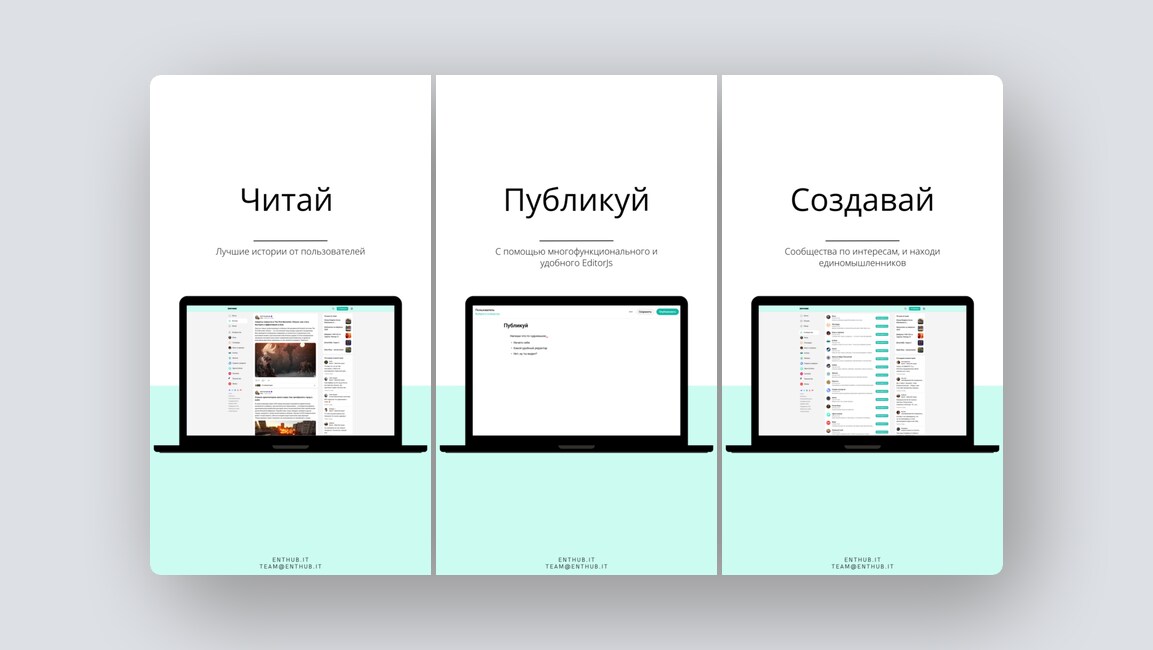Click the teal header button on the Читай laptop
1153x650 pixels.
pyautogui.click(x=343, y=309)
